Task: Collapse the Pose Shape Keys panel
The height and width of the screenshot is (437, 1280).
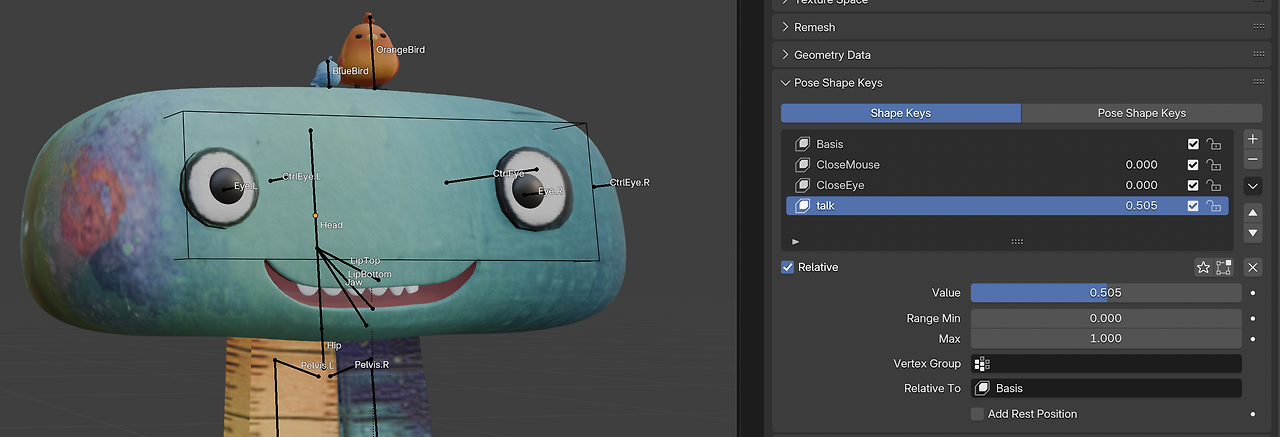Action: (x=837, y=83)
